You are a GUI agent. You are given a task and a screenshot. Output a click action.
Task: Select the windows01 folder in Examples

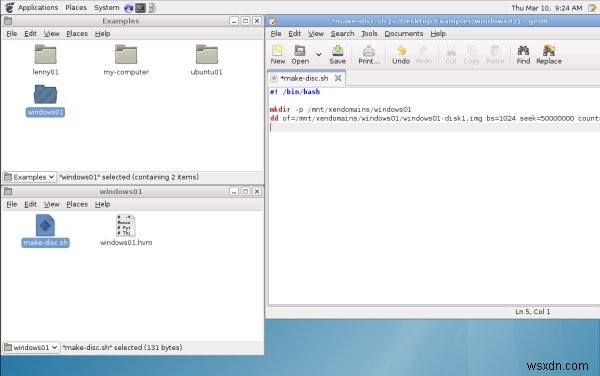coord(45,94)
